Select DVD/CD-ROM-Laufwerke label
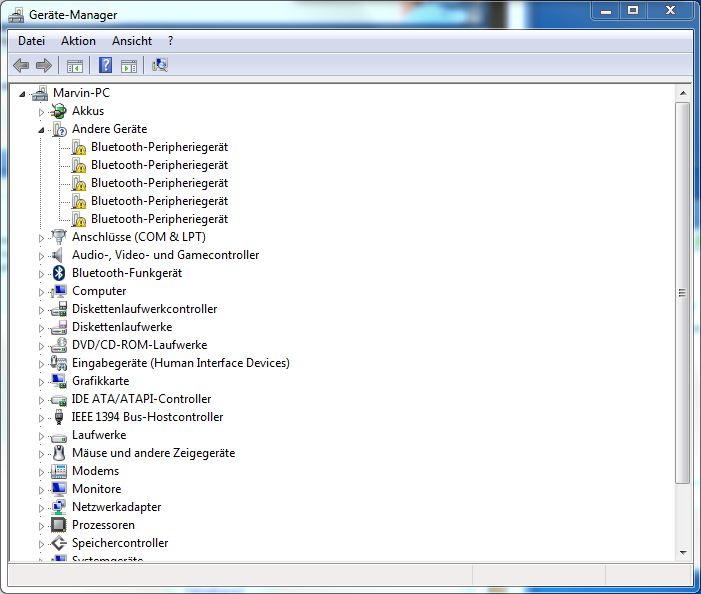Image resolution: width=701 pixels, height=594 pixels. click(139, 345)
